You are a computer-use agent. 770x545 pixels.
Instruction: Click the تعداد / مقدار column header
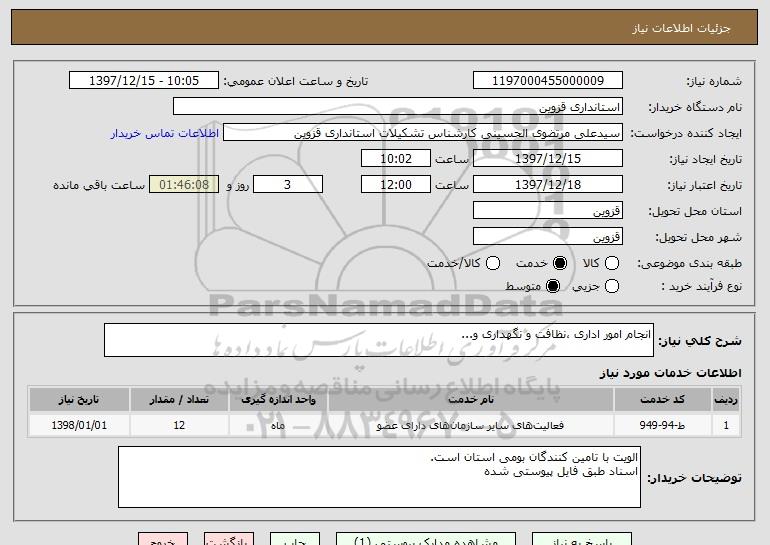coord(179,400)
